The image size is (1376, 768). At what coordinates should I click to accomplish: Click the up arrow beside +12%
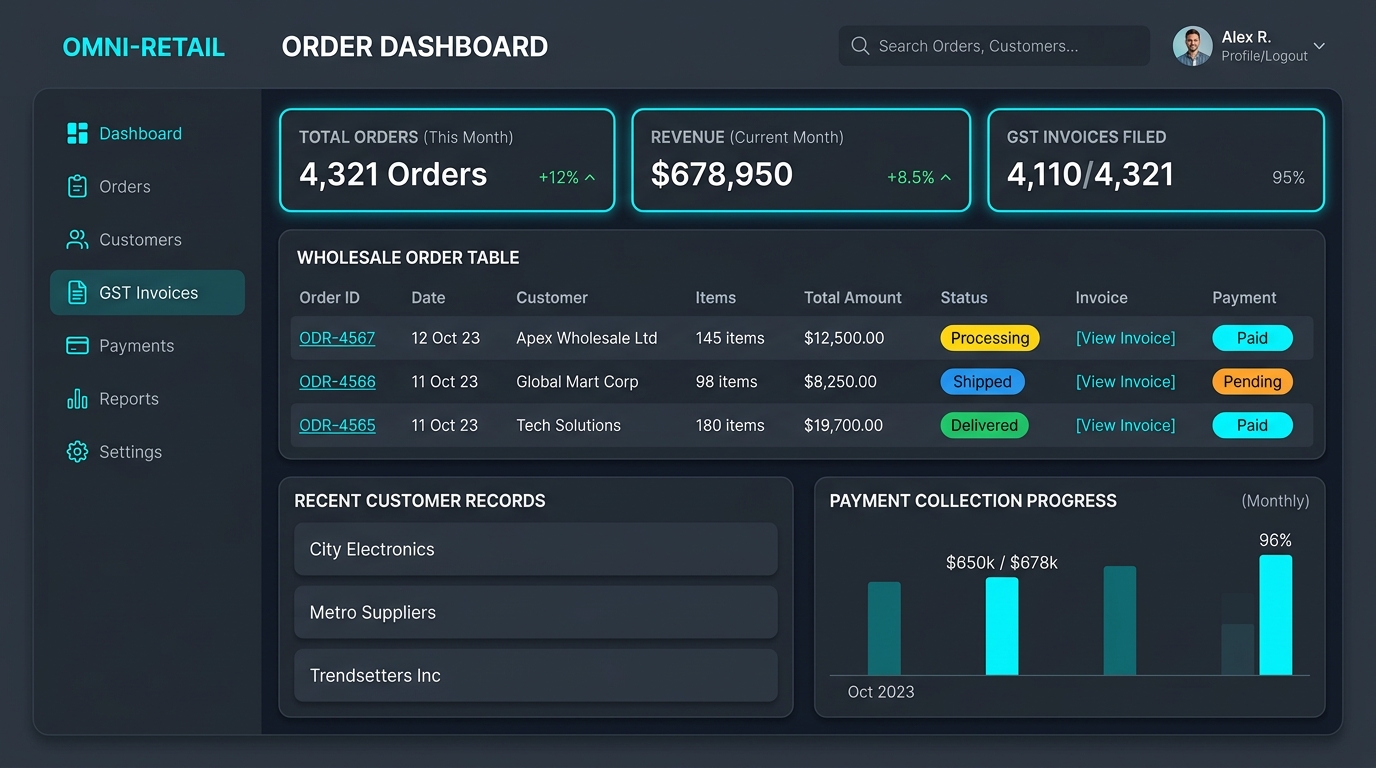pos(590,177)
